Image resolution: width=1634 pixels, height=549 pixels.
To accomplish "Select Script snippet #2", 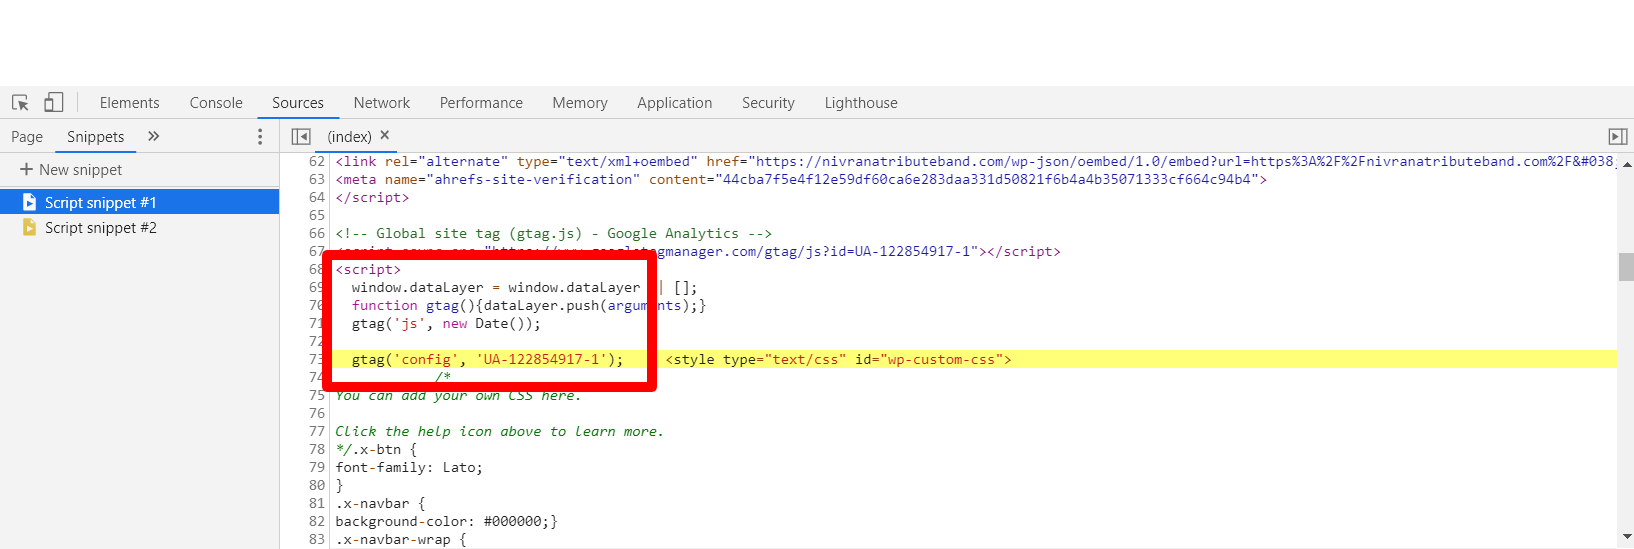I will 139,228.
